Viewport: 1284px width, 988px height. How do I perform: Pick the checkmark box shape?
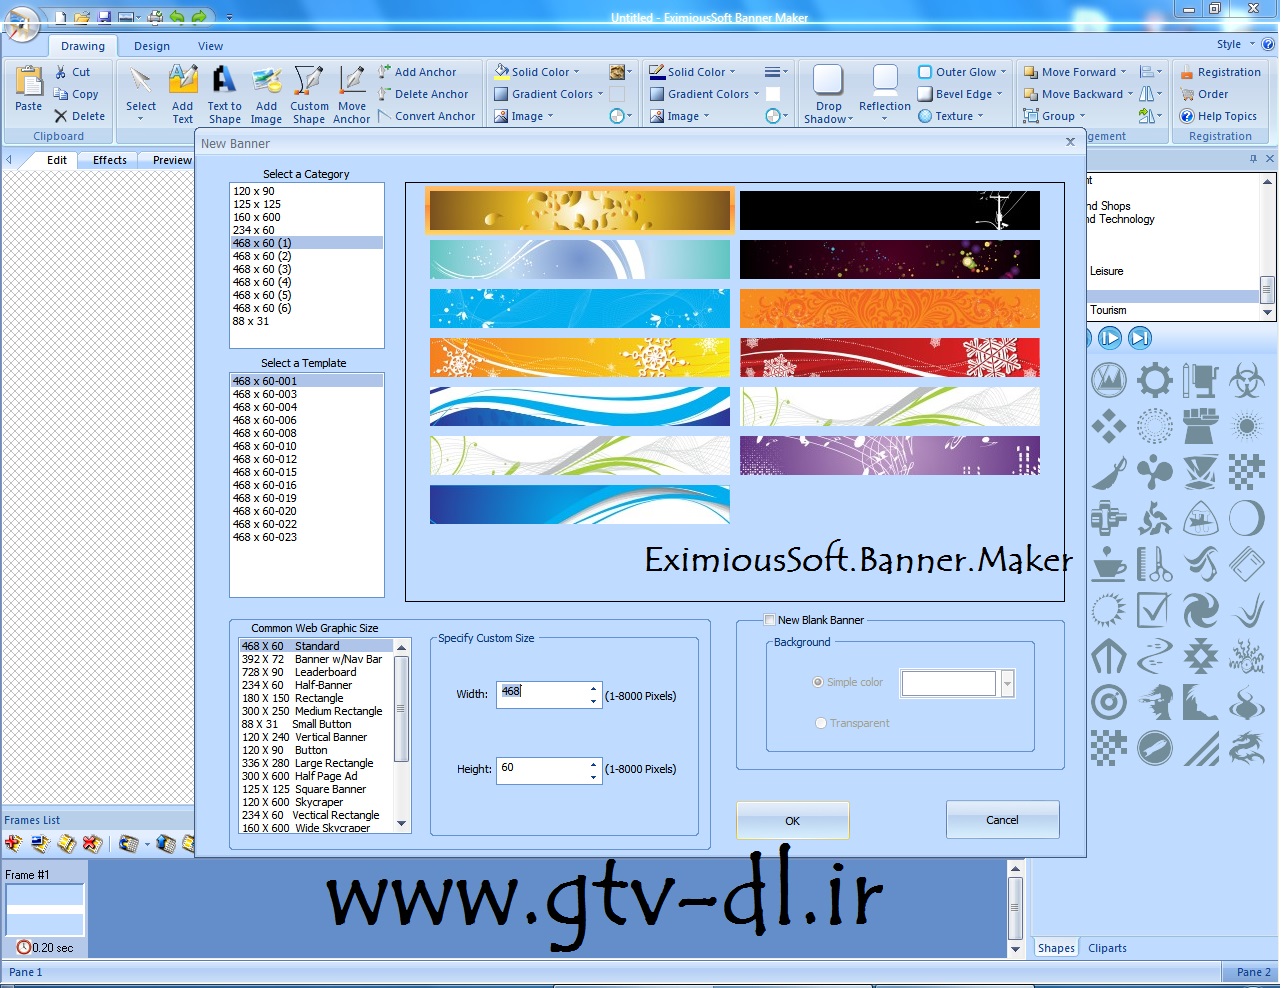[x=1155, y=610]
